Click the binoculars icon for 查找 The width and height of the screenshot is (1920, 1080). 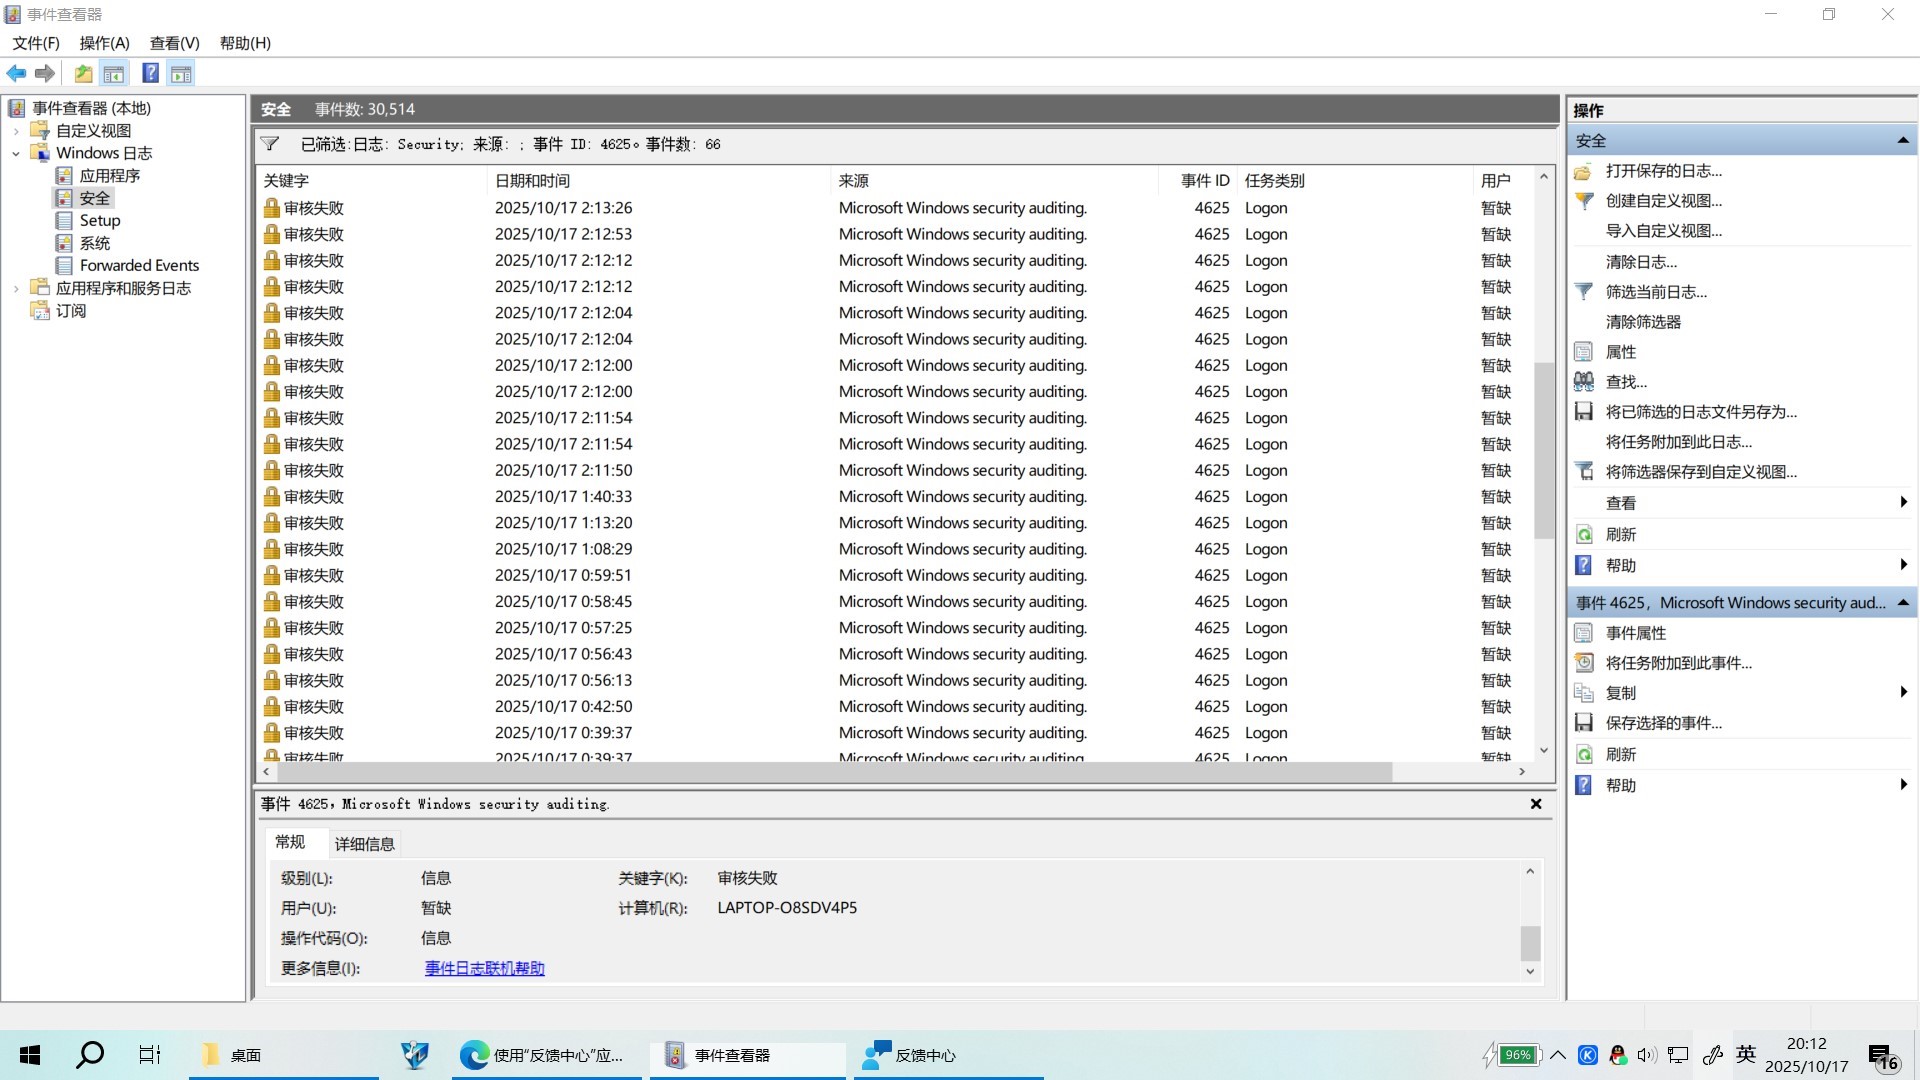click(x=1584, y=382)
